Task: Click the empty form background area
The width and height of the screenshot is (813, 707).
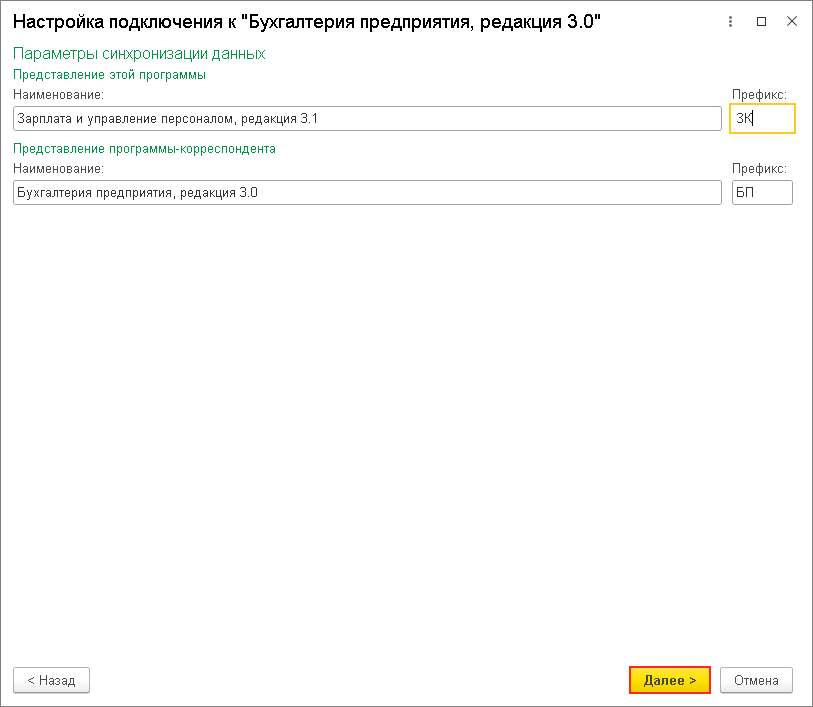Action: (400, 420)
